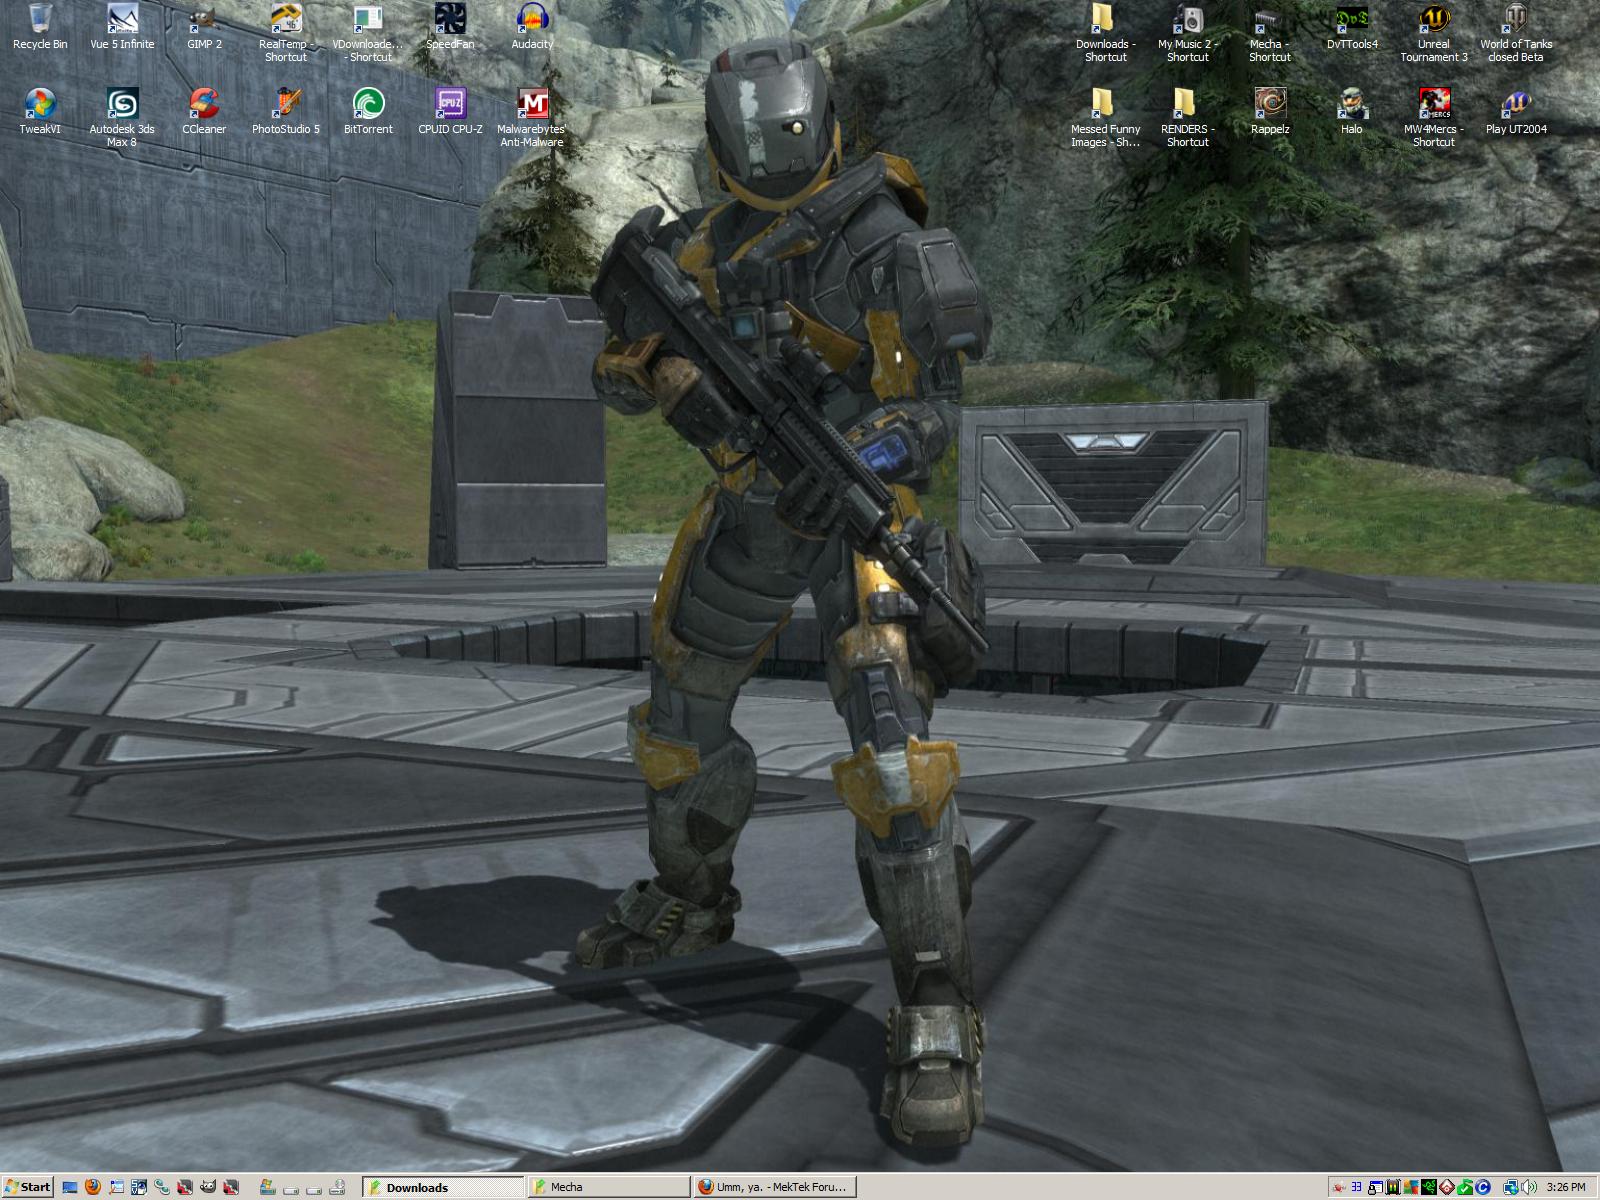This screenshot has width=1600, height=1200.
Task: Select the TweakVI desktop icon
Action: (40, 111)
